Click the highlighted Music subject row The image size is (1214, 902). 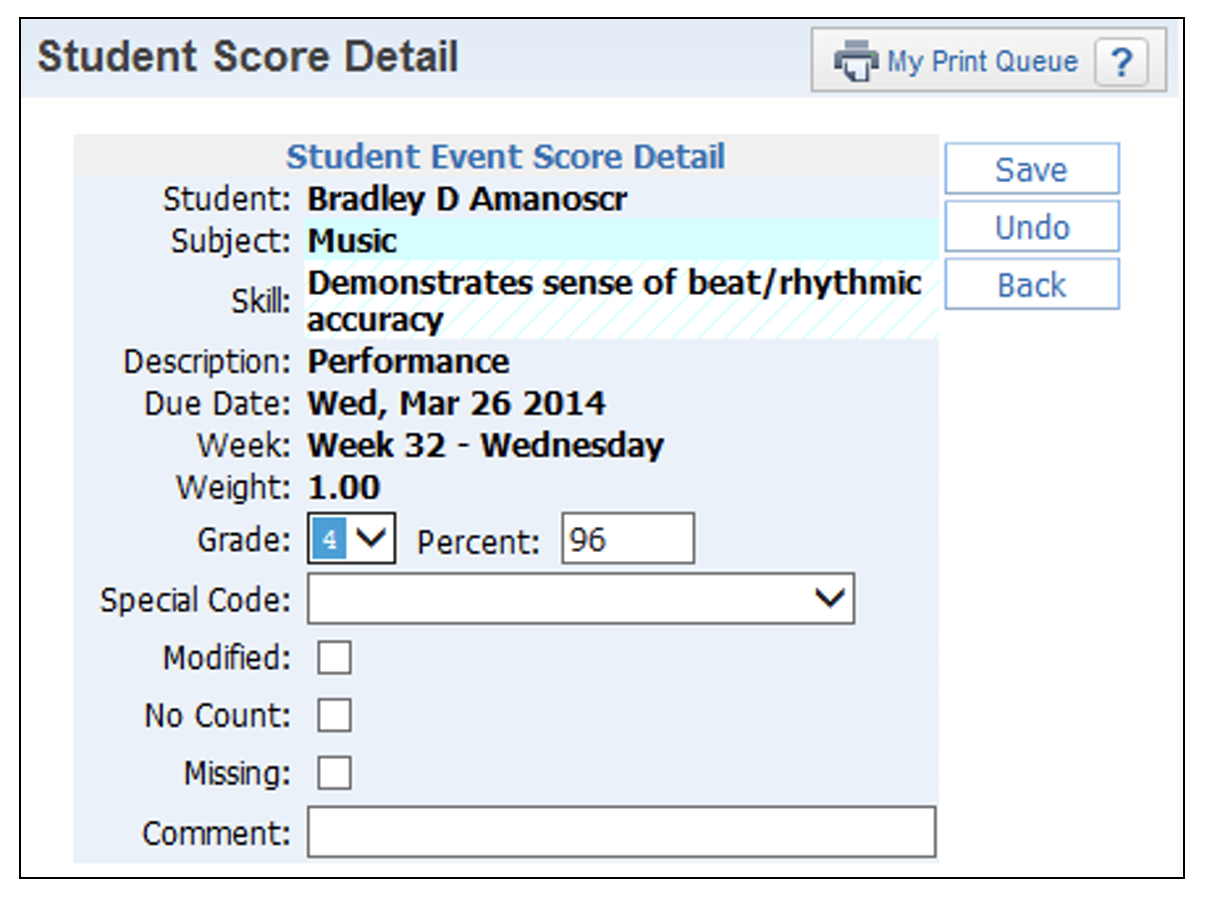[620, 241]
